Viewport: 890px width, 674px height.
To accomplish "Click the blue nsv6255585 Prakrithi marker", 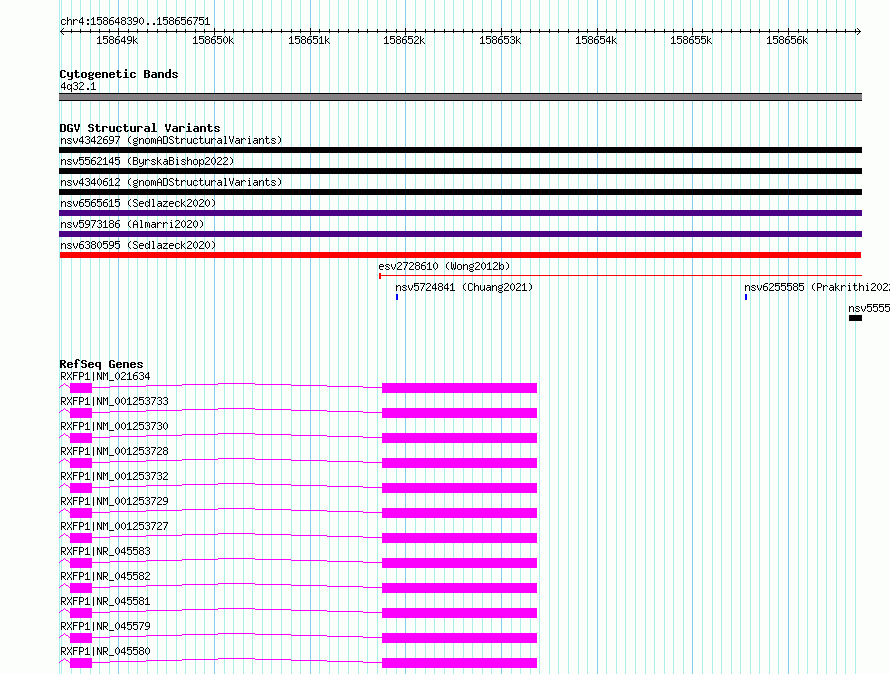I will tap(746, 297).
